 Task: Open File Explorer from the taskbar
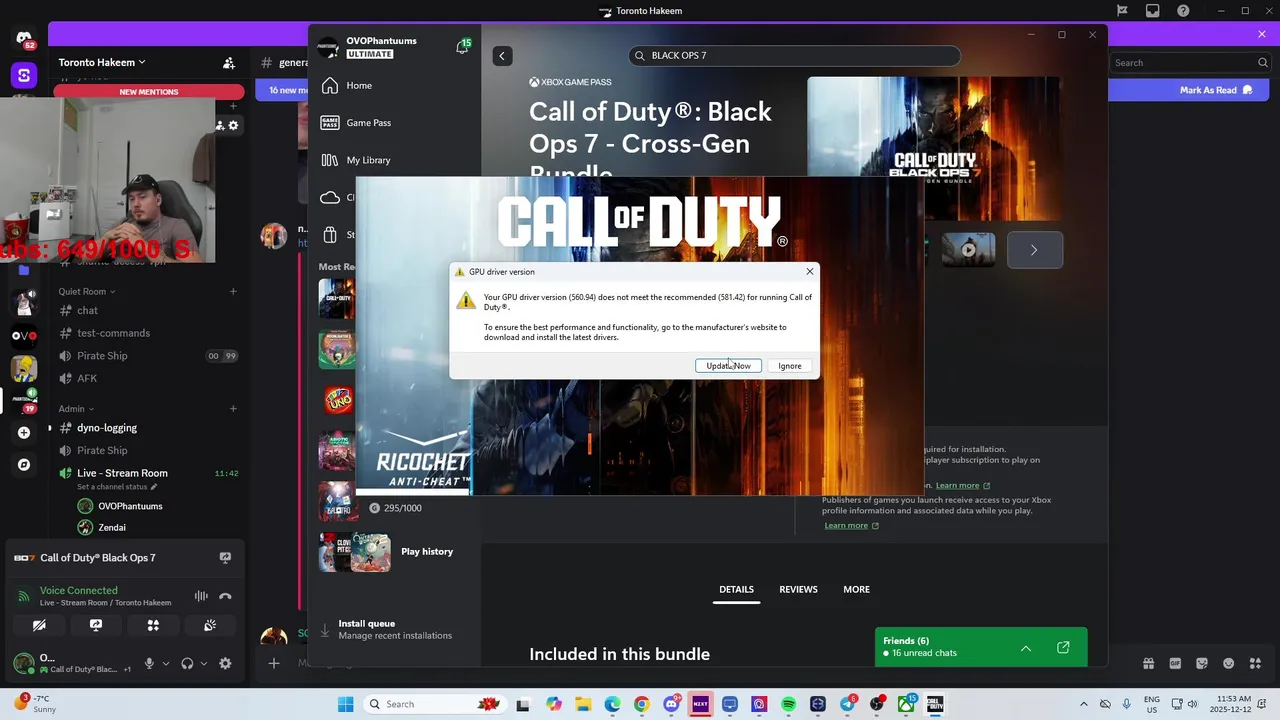583,704
